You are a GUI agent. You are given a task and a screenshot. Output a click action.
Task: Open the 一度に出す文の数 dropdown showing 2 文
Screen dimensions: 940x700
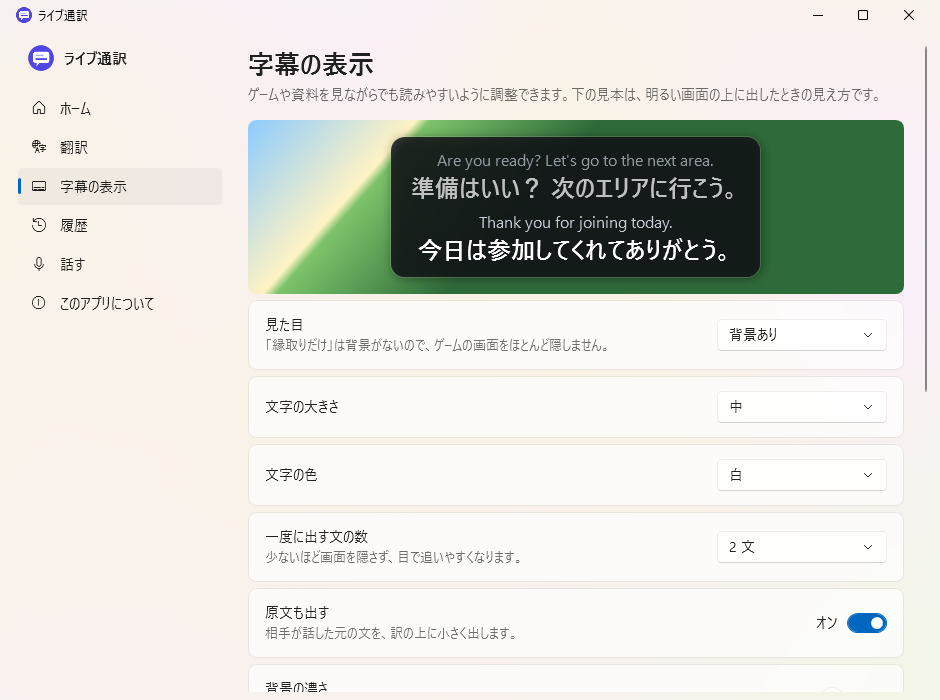[802, 547]
